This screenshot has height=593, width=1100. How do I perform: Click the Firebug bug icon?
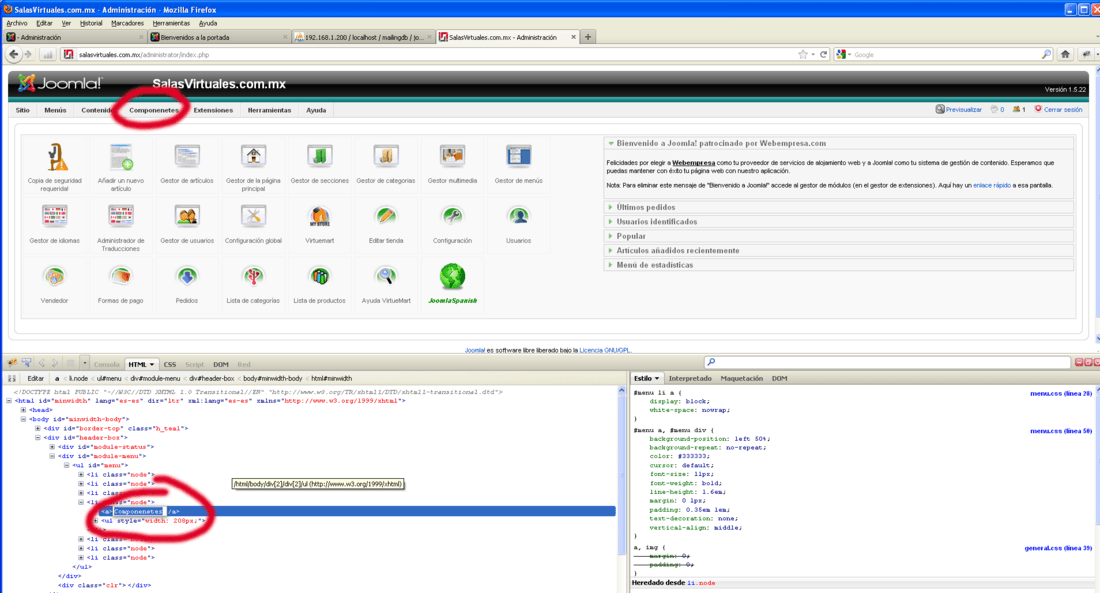tap(12, 364)
